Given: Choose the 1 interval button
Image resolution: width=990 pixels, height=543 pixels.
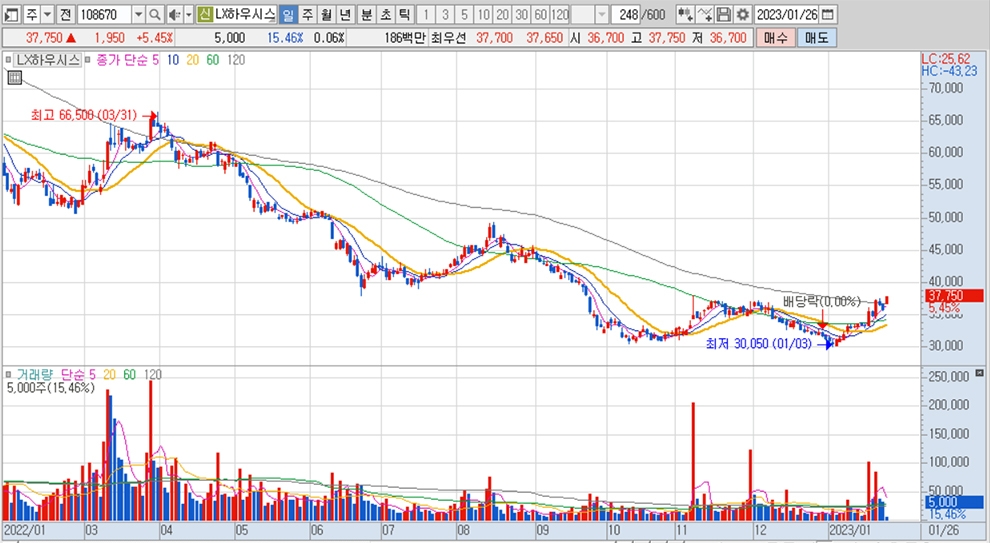Looking at the screenshot, I should [x=426, y=14].
